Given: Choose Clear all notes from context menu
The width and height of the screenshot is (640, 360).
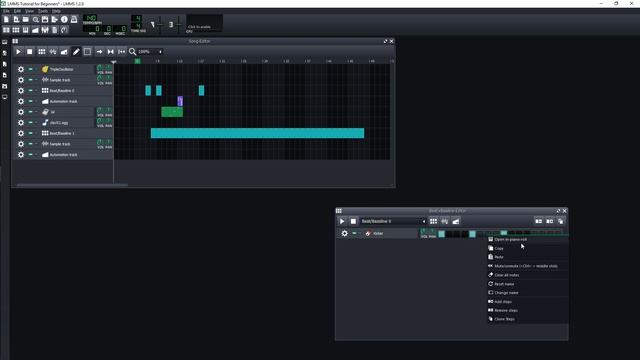Looking at the screenshot, I should click(x=528, y=275).
